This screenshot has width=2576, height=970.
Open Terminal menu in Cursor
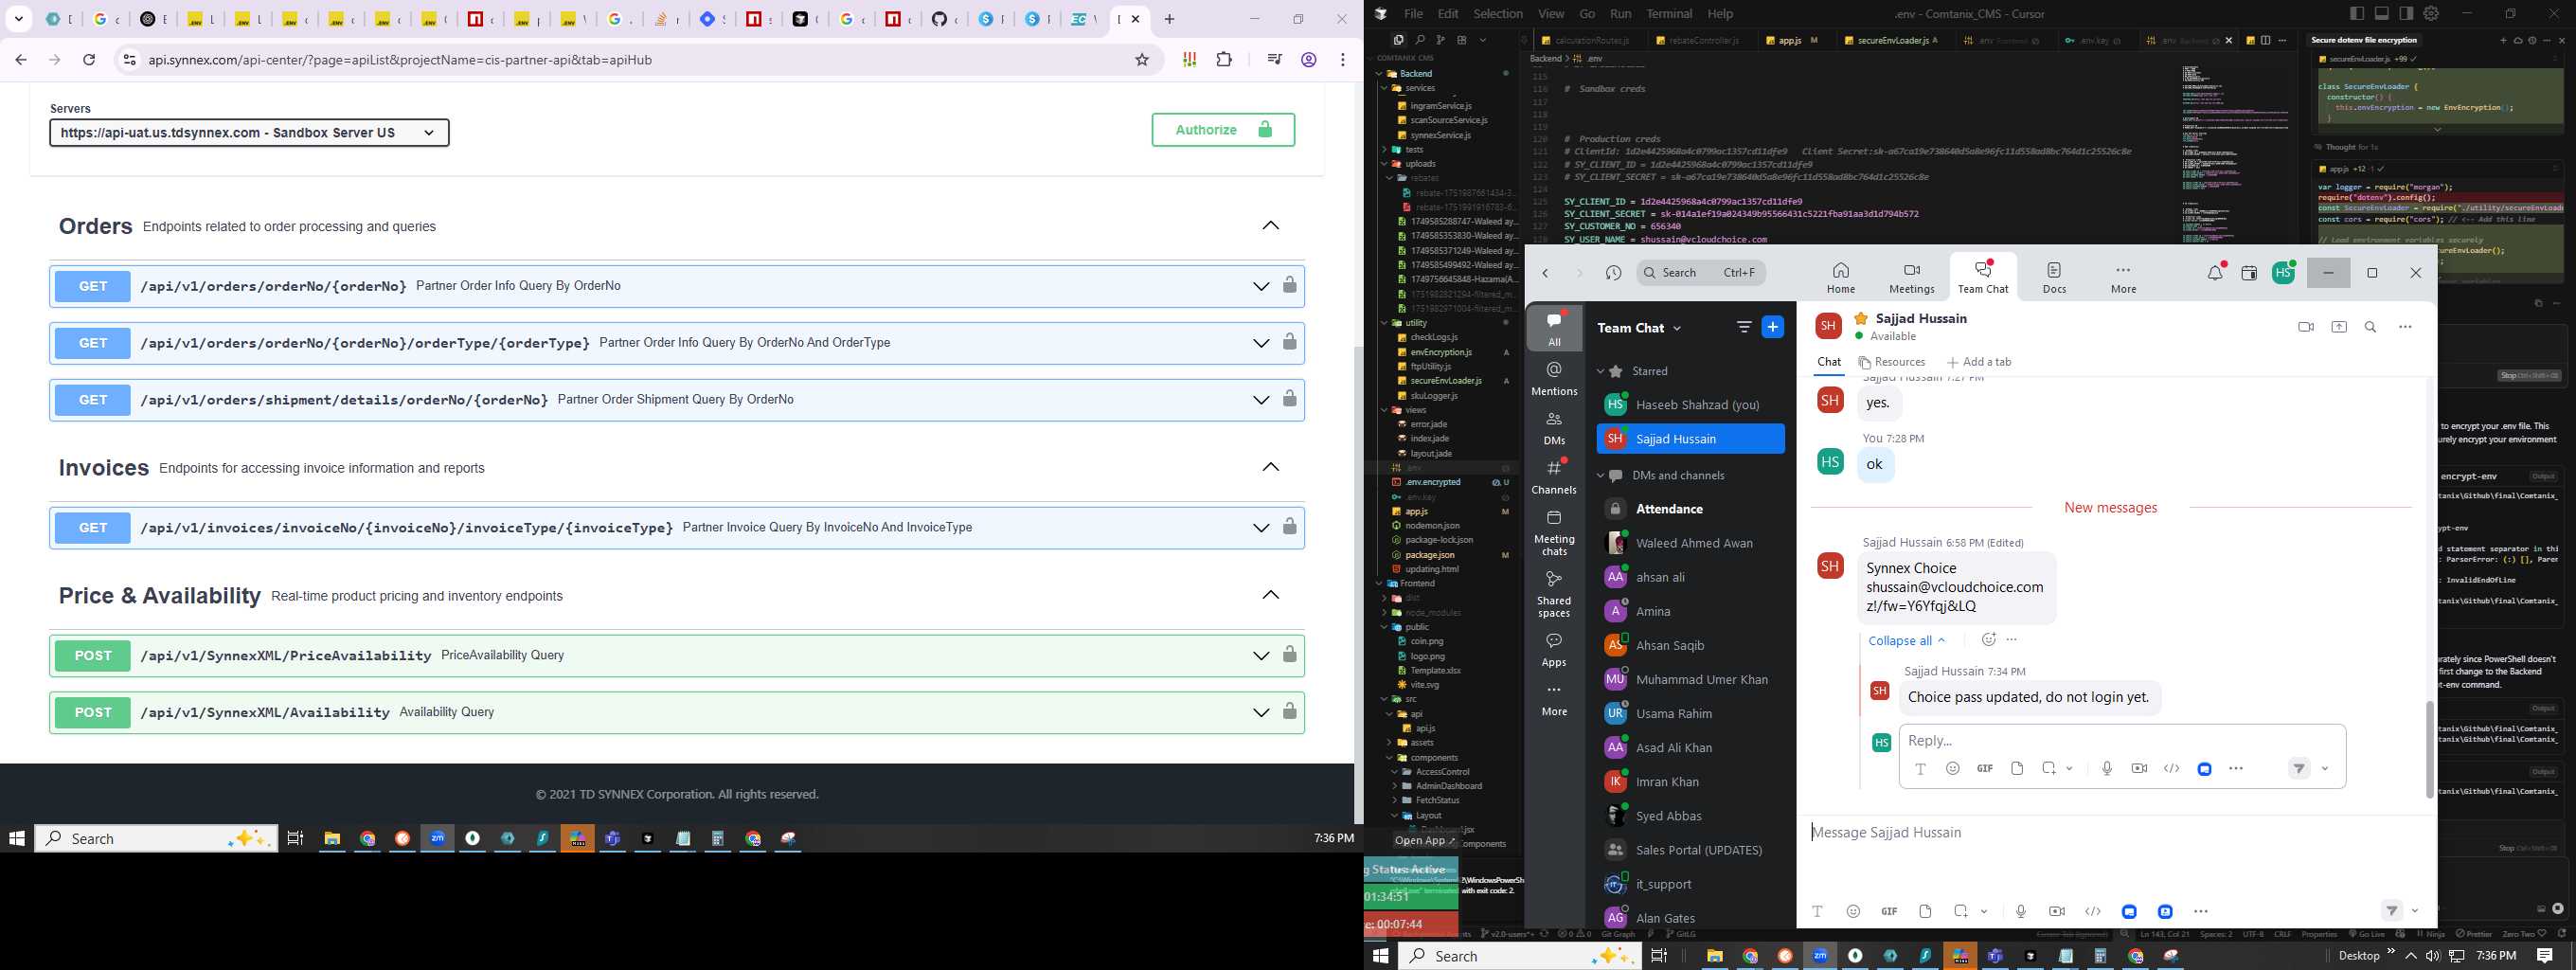(x=1669, y=13)
